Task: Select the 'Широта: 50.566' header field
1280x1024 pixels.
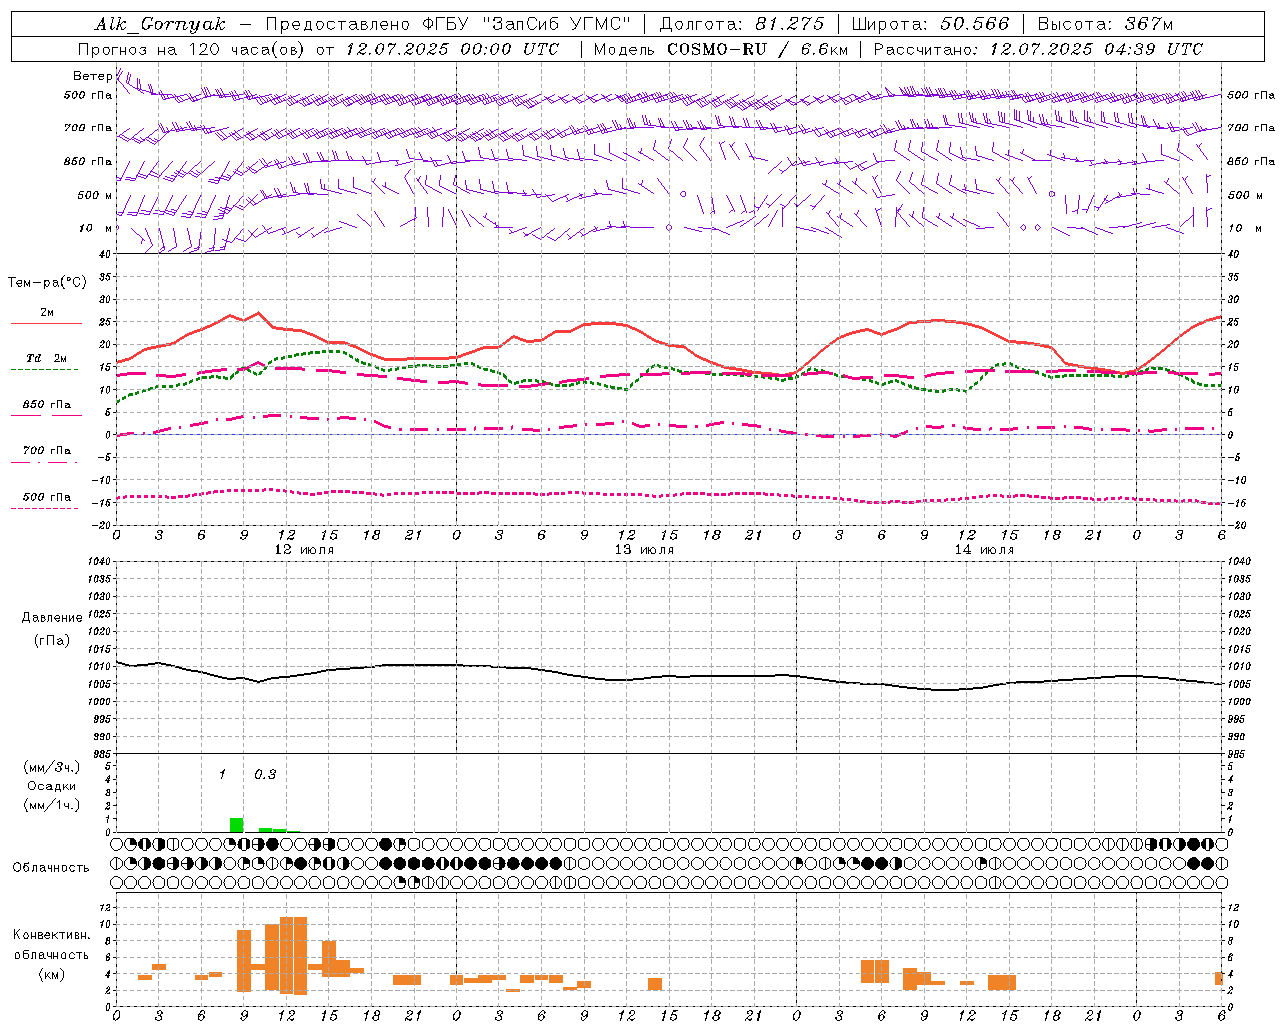Action: coord(930,24)
